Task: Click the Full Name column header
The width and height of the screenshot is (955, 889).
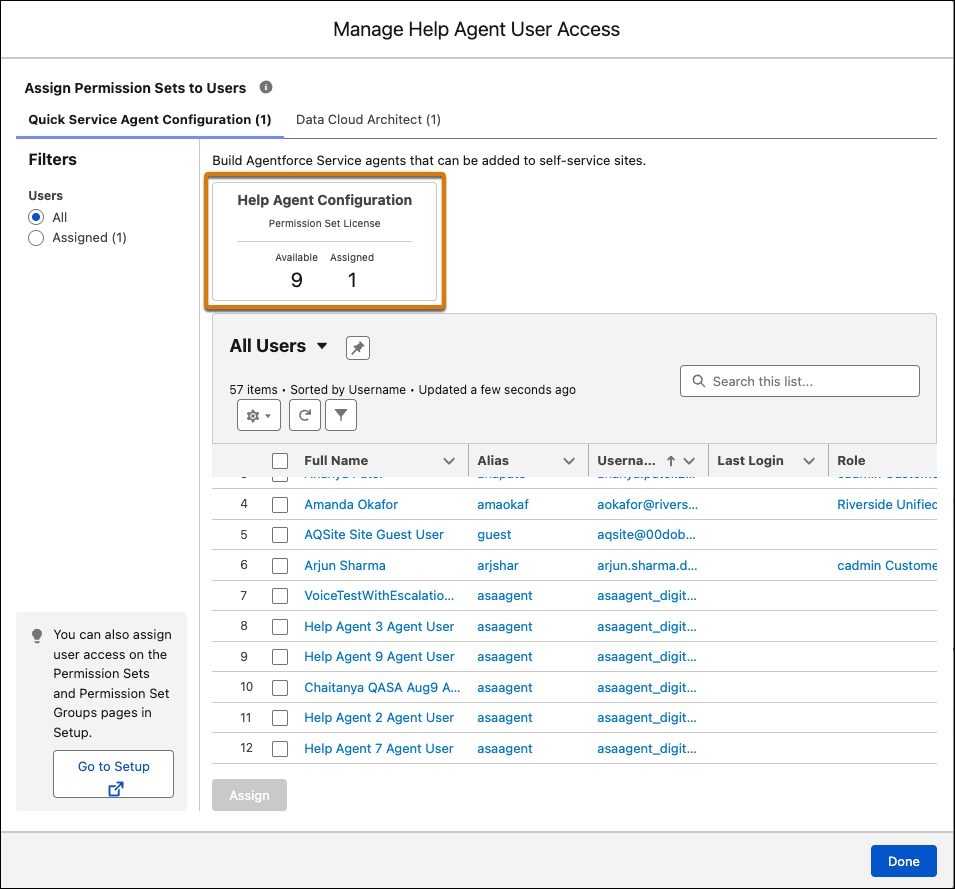Action: click(336, 460)
